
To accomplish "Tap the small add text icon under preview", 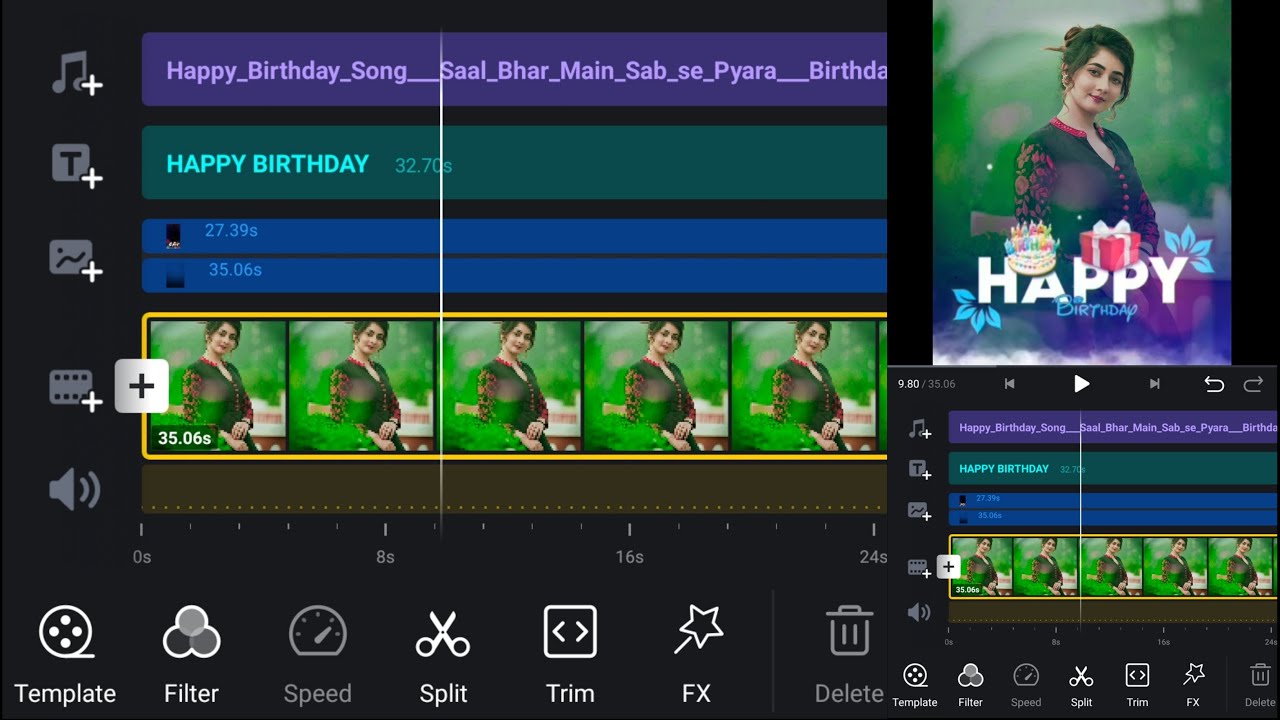I will pyautogui.click(x=919, y=469).
